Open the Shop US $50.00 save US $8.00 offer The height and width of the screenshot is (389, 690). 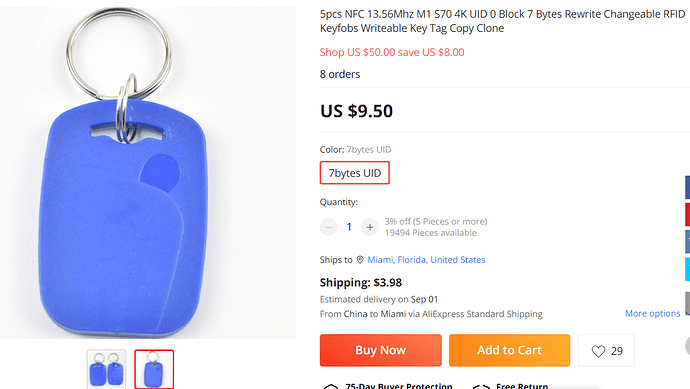tap(392, 52)
